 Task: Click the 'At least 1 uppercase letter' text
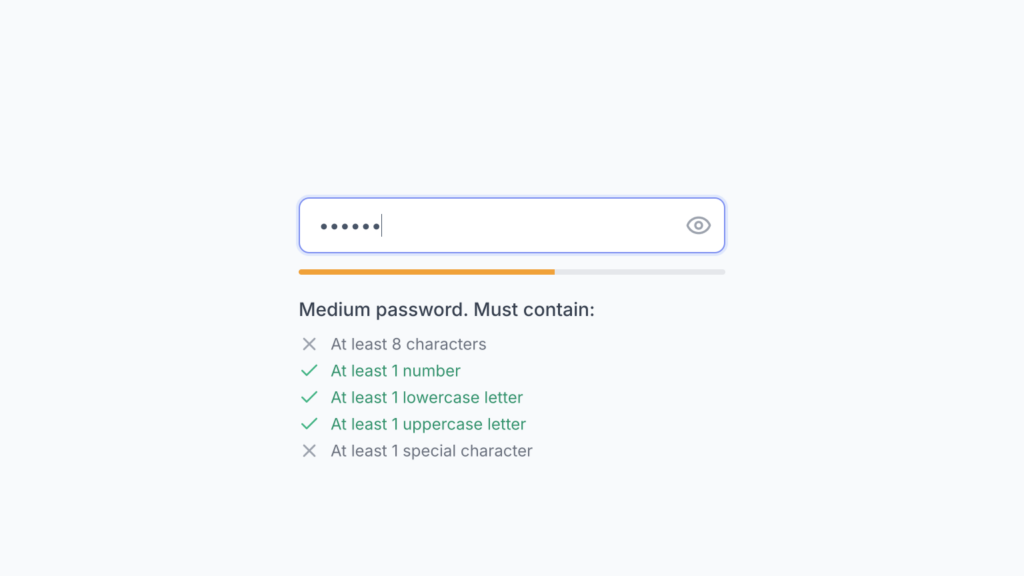[x=428, y=424]
